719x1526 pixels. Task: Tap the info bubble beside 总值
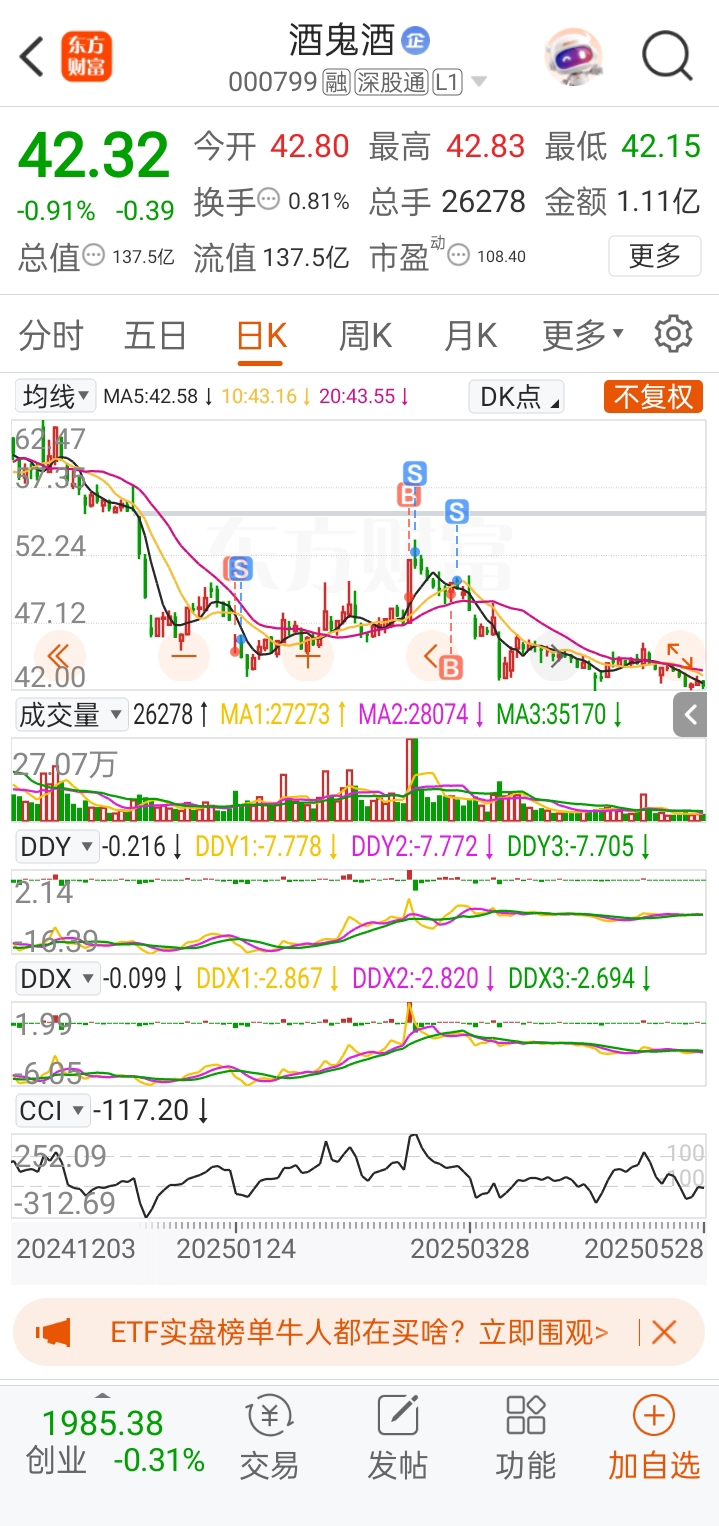pos(93,256)
